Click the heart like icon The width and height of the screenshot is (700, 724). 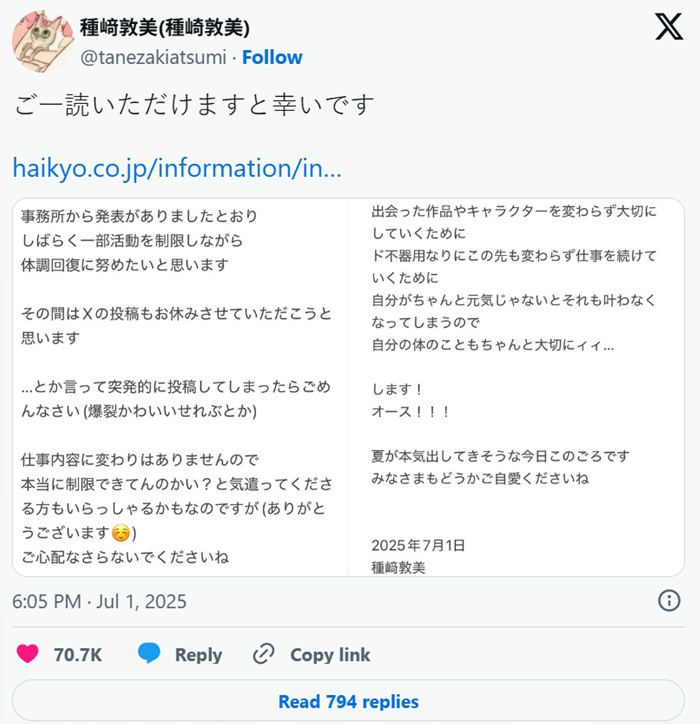tap(28, 654)
